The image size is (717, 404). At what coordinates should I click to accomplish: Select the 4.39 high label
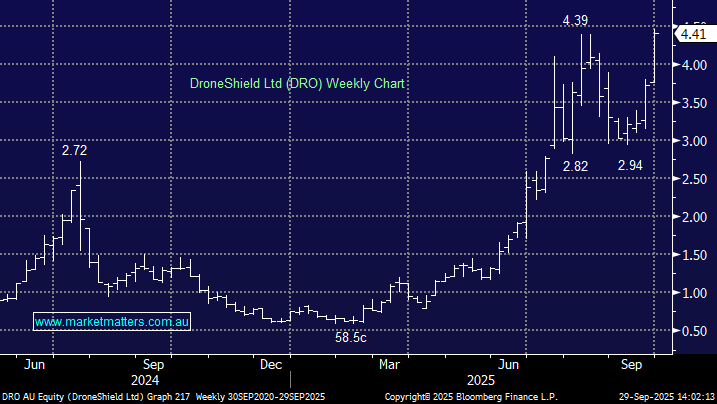(x=575, y=21)
